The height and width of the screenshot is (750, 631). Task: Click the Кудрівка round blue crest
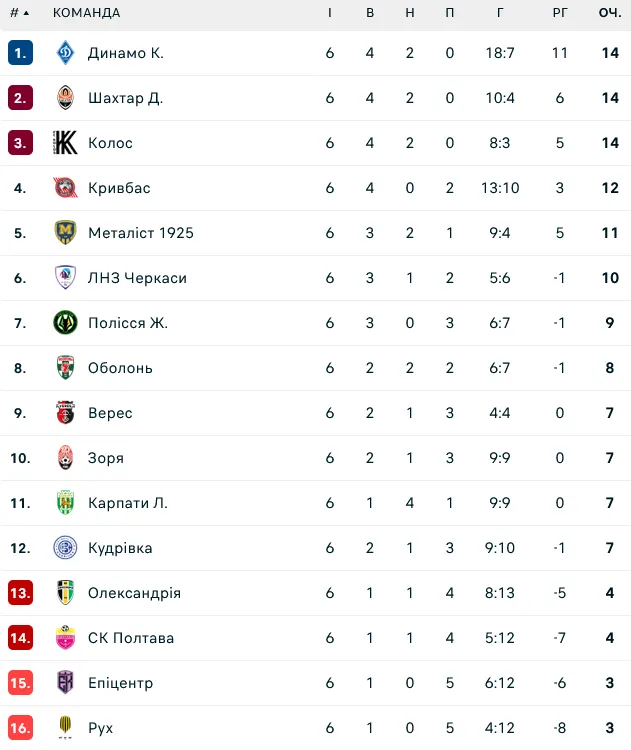(66, 548)
